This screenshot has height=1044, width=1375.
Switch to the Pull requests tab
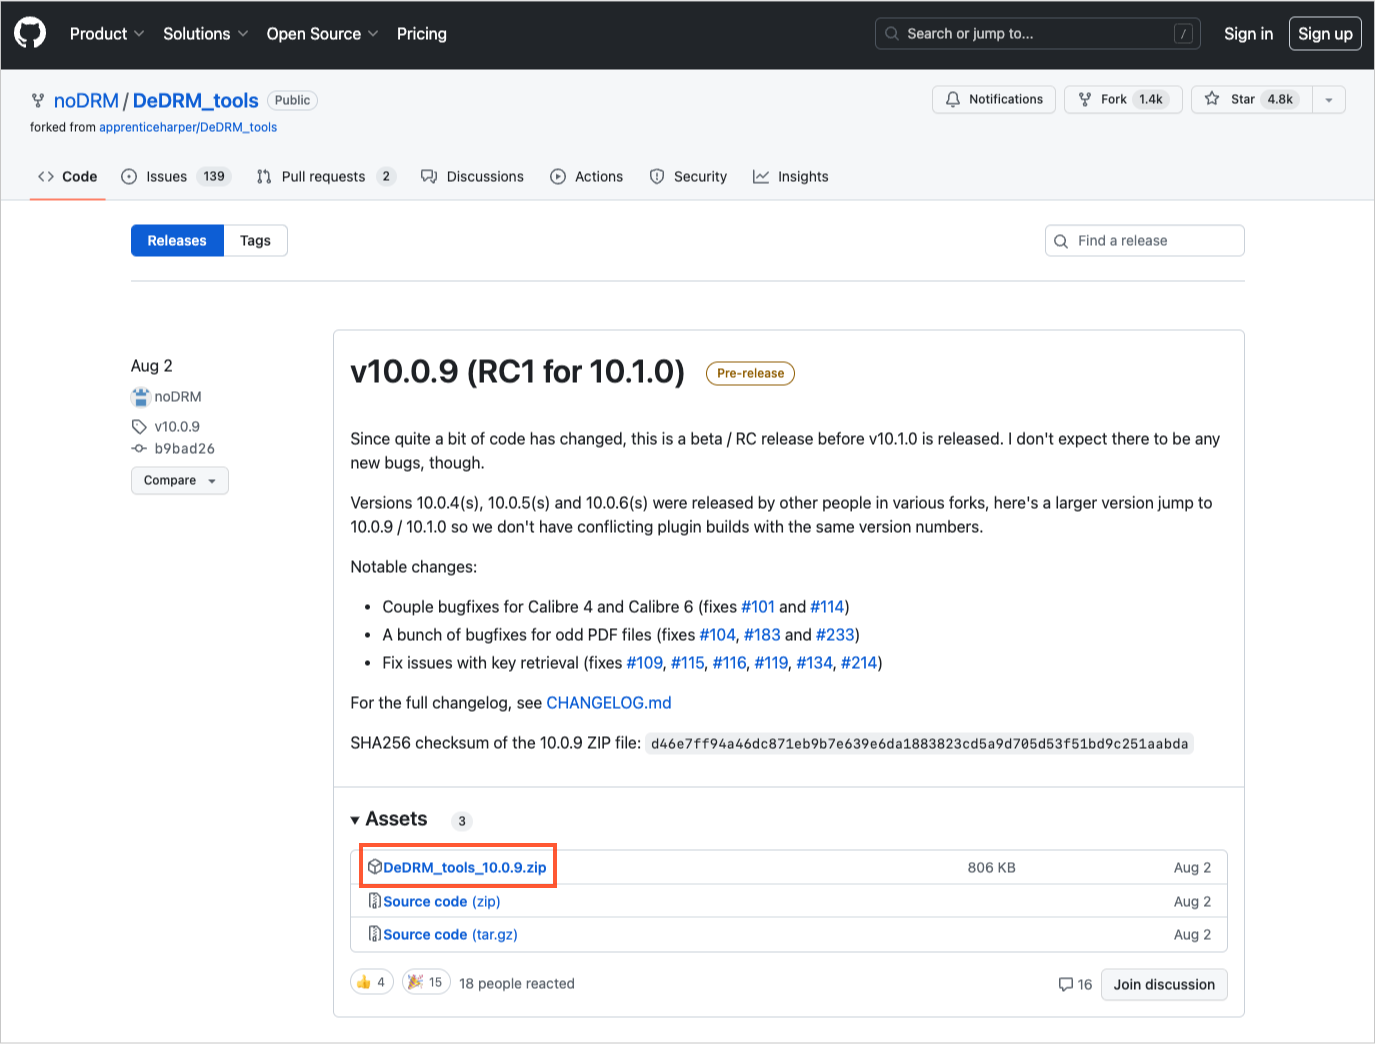tap(326, 177)
